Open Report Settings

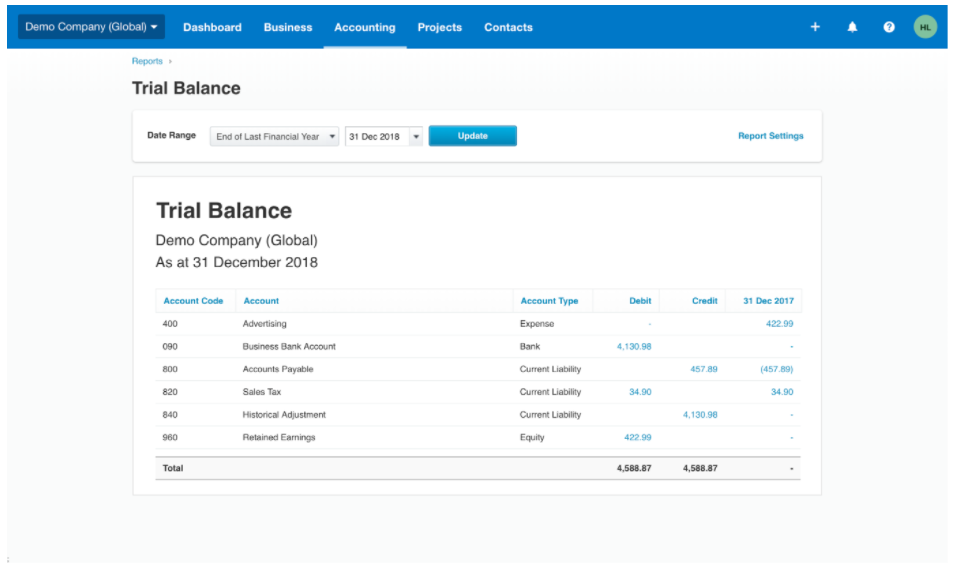click(770, 136)
